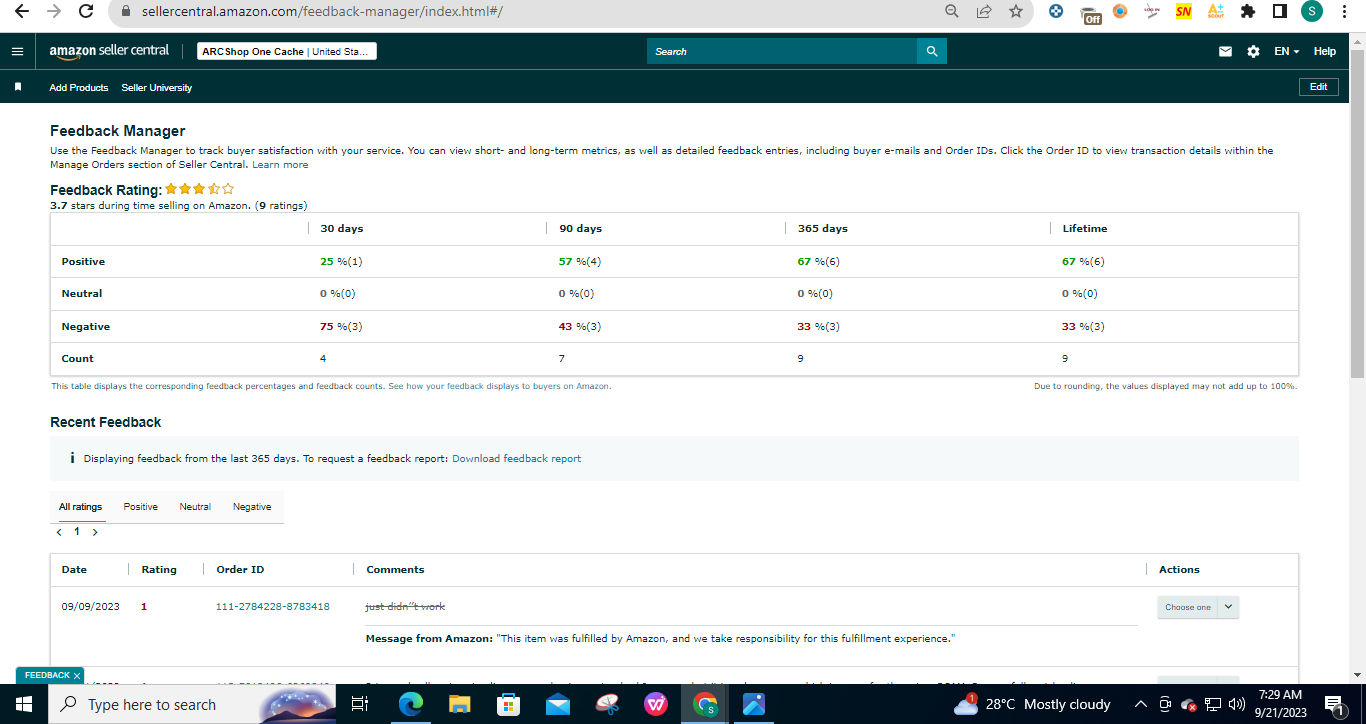Click the 09/09/2023 date cell
The width and height of the screenshot is (1366, 724).
[x=90, y=607]
